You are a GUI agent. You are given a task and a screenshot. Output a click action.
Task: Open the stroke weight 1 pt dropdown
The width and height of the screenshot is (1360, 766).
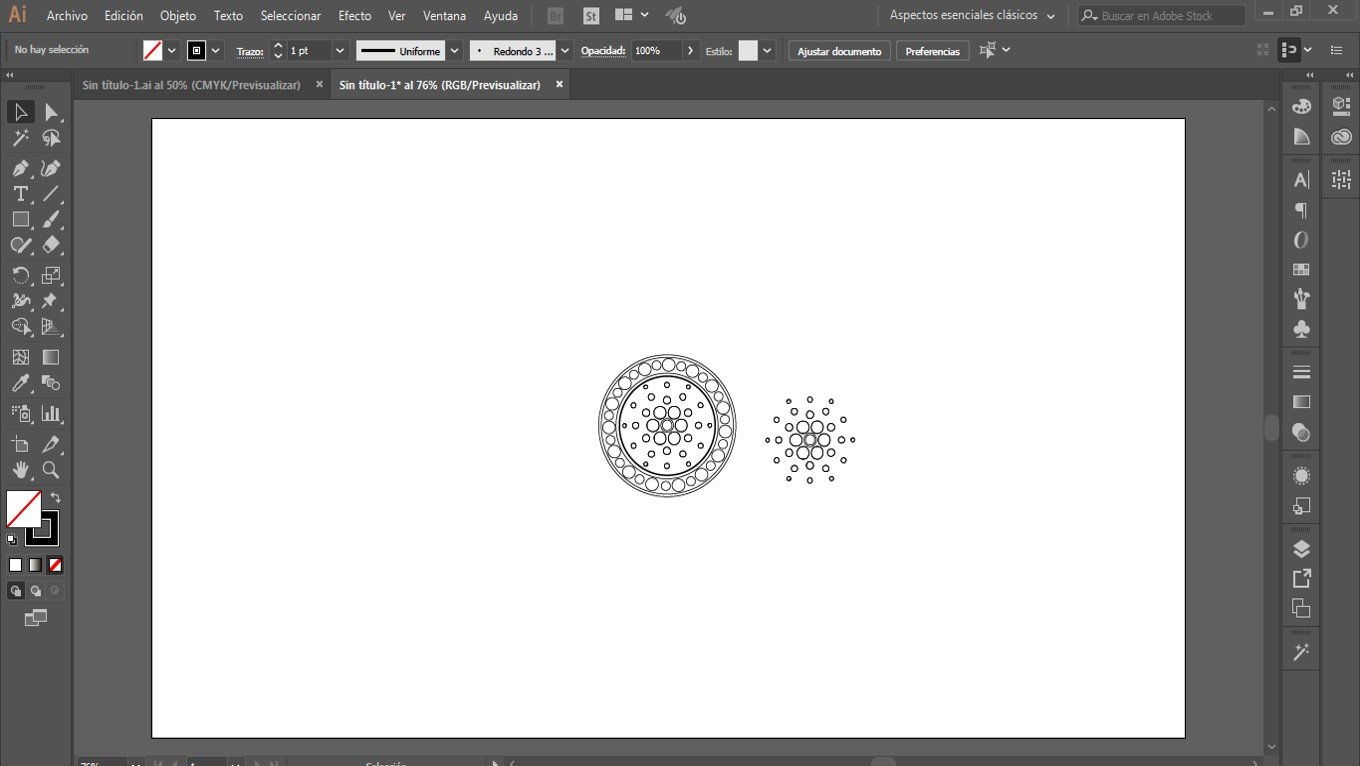tap(341, 50)
